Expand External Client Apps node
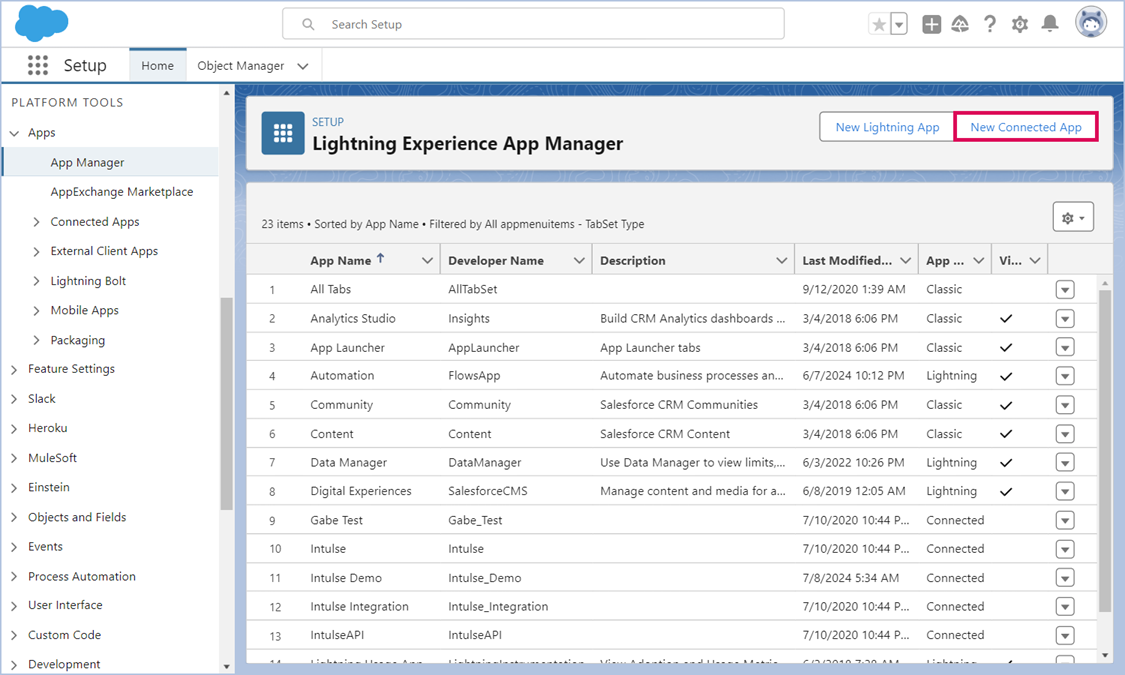 point(36,252)
